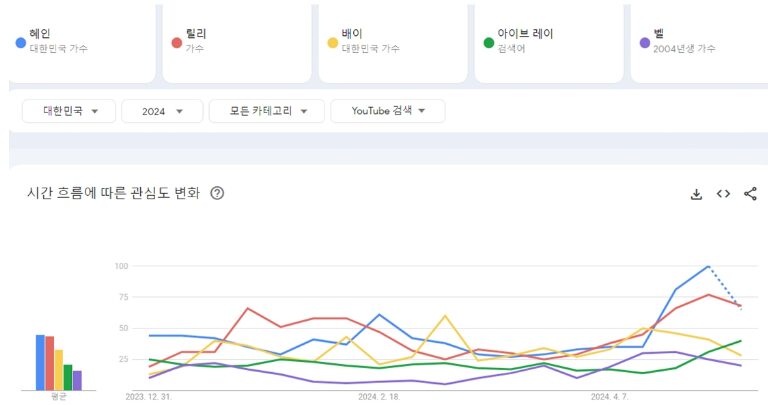The height and width of the screenshot is (405, 768).
Task: Click the share chart icon
Action: coord(750,194)
